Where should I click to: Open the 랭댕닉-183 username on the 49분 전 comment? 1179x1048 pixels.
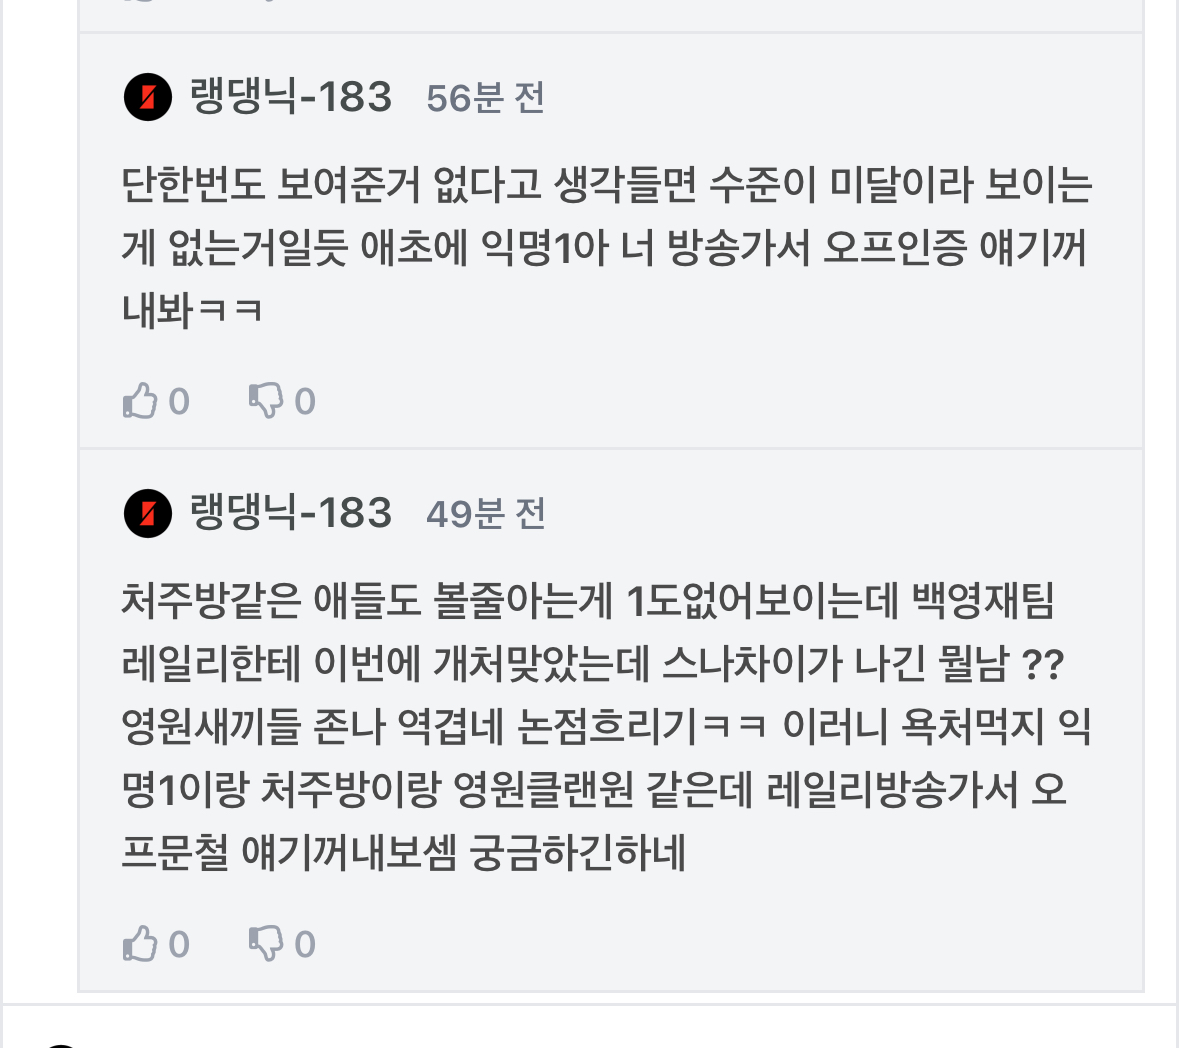pyautogui.click(x=291, y=514)
